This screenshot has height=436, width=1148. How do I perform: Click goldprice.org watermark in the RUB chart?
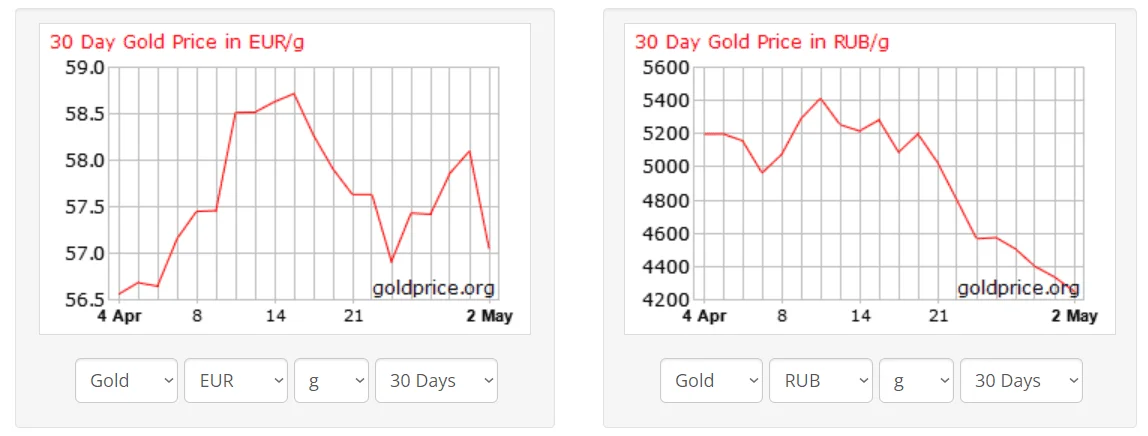(x=1018, y=288)
